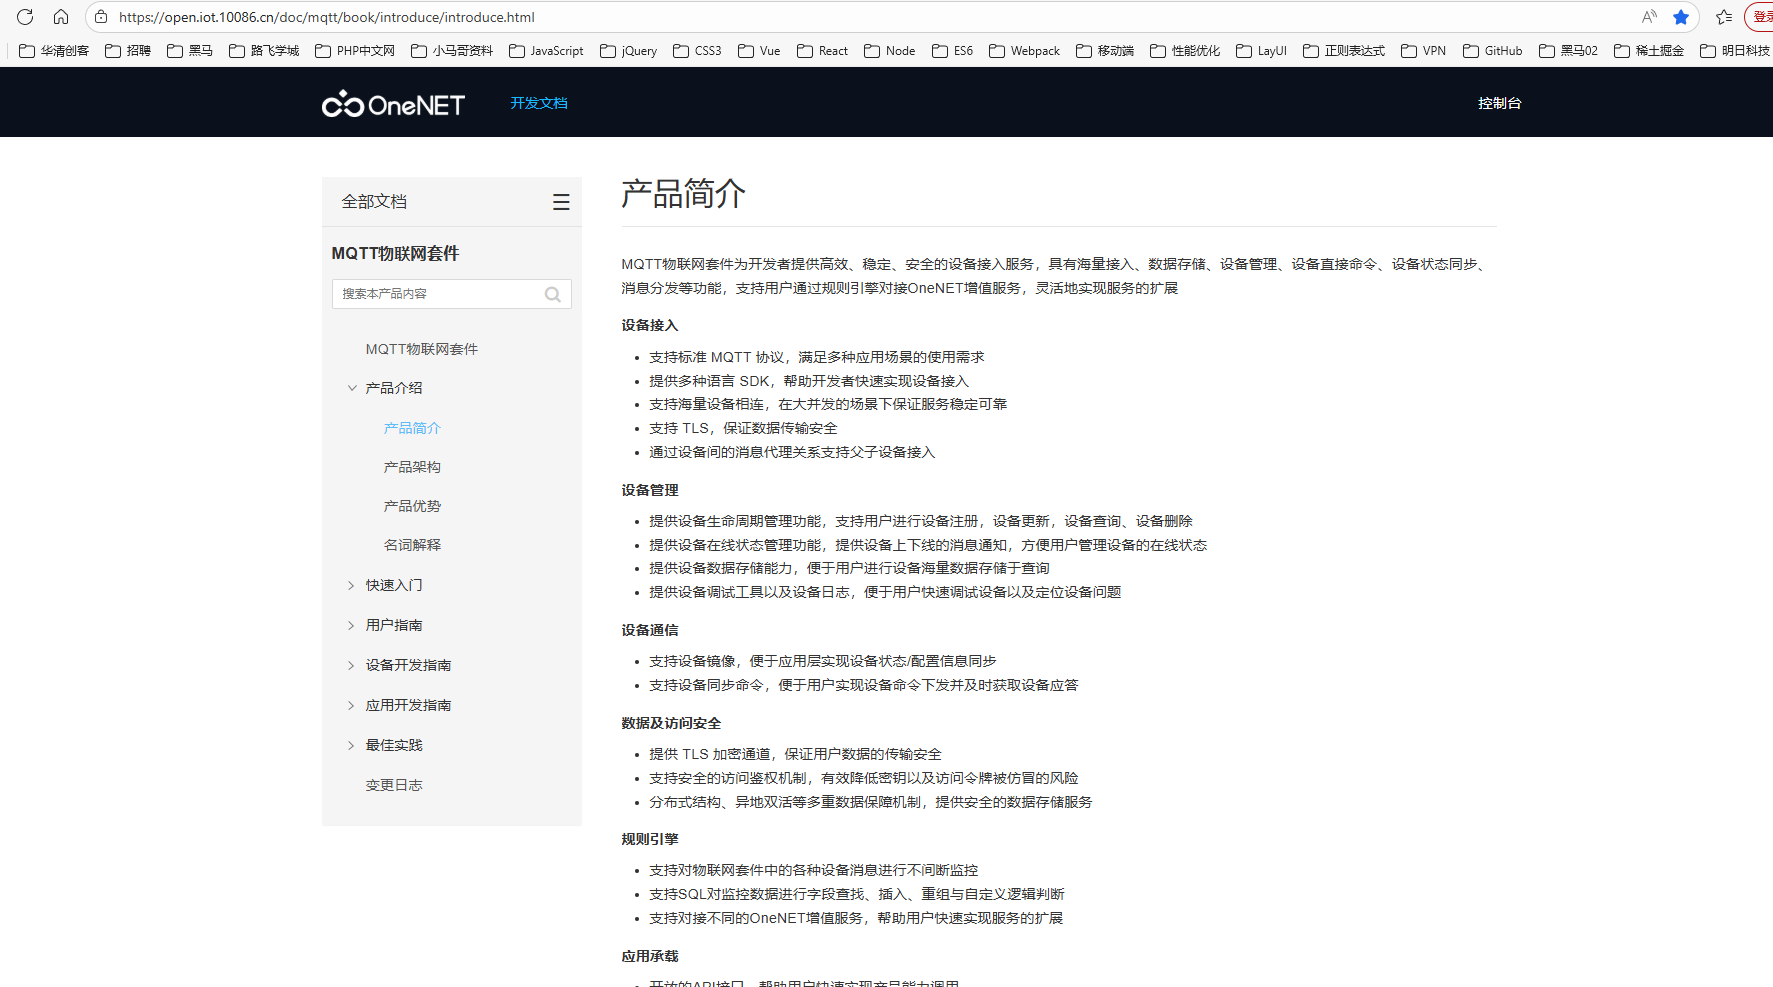Screen dimensions: 1773x987
Task: Open the 移动端 bookmark folder
Action: click(x=1105, y=51)
